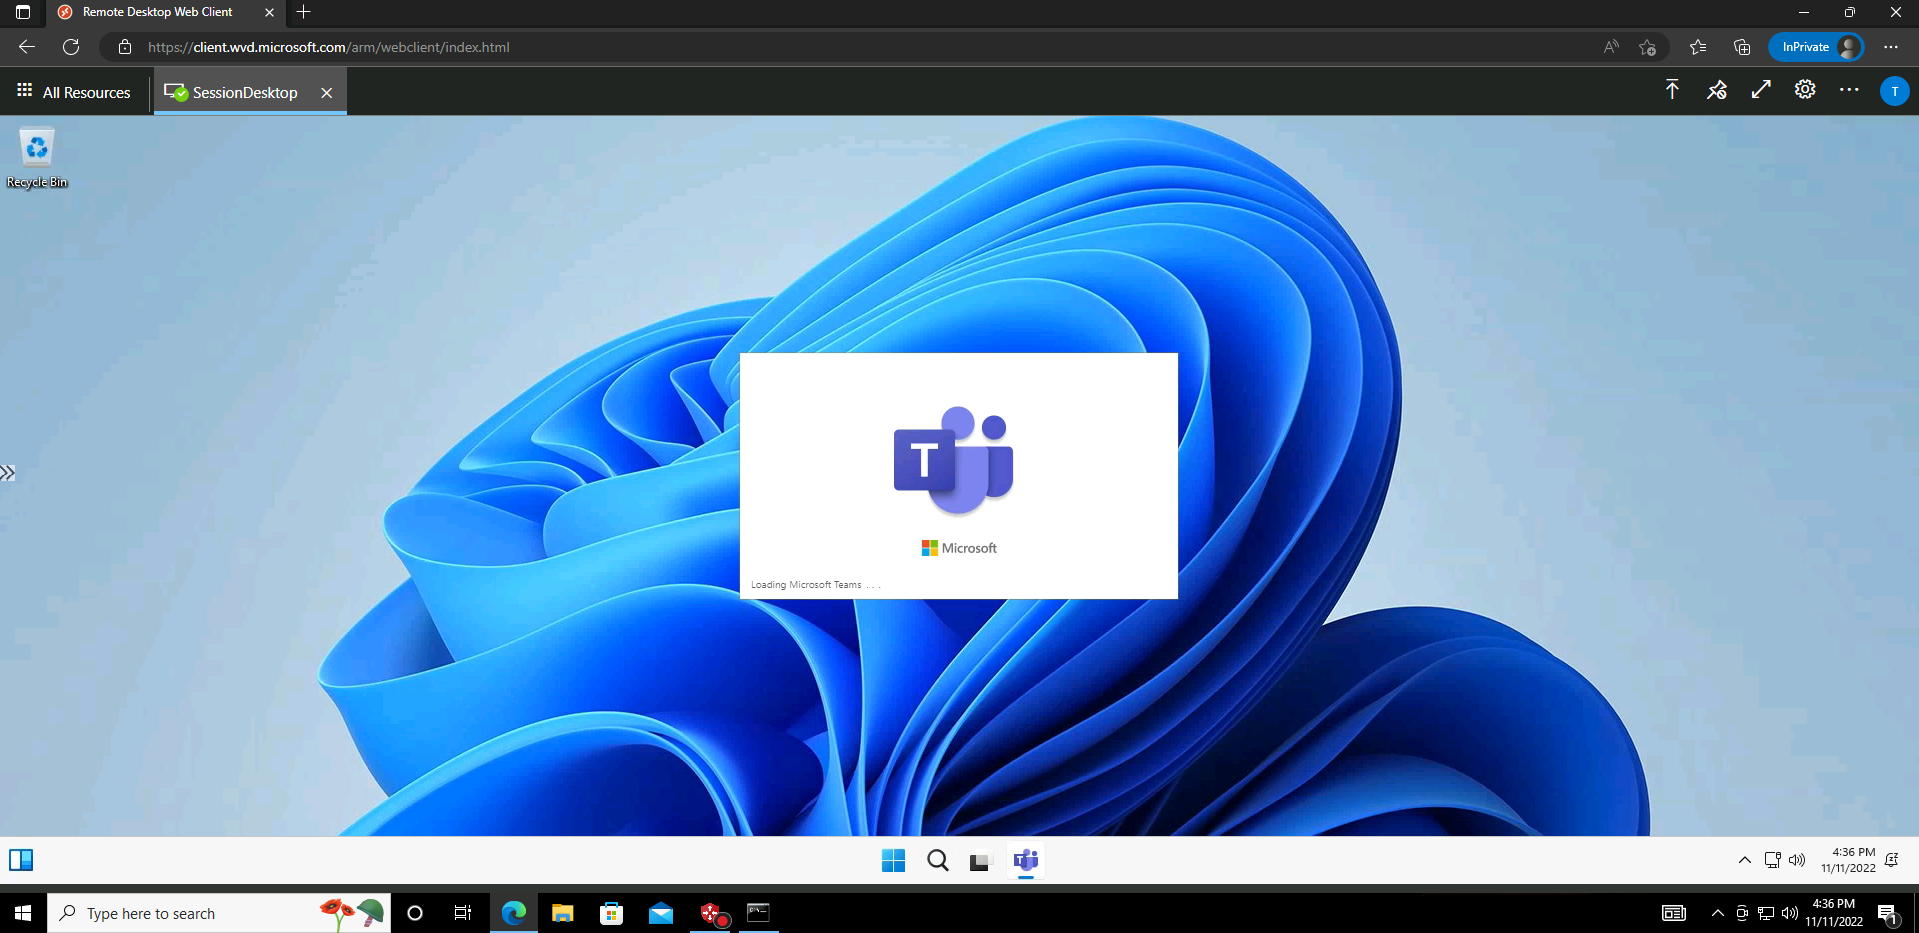
Task: Open Edge Collections
Action: pyautogui.click(x=1742, y=47)
